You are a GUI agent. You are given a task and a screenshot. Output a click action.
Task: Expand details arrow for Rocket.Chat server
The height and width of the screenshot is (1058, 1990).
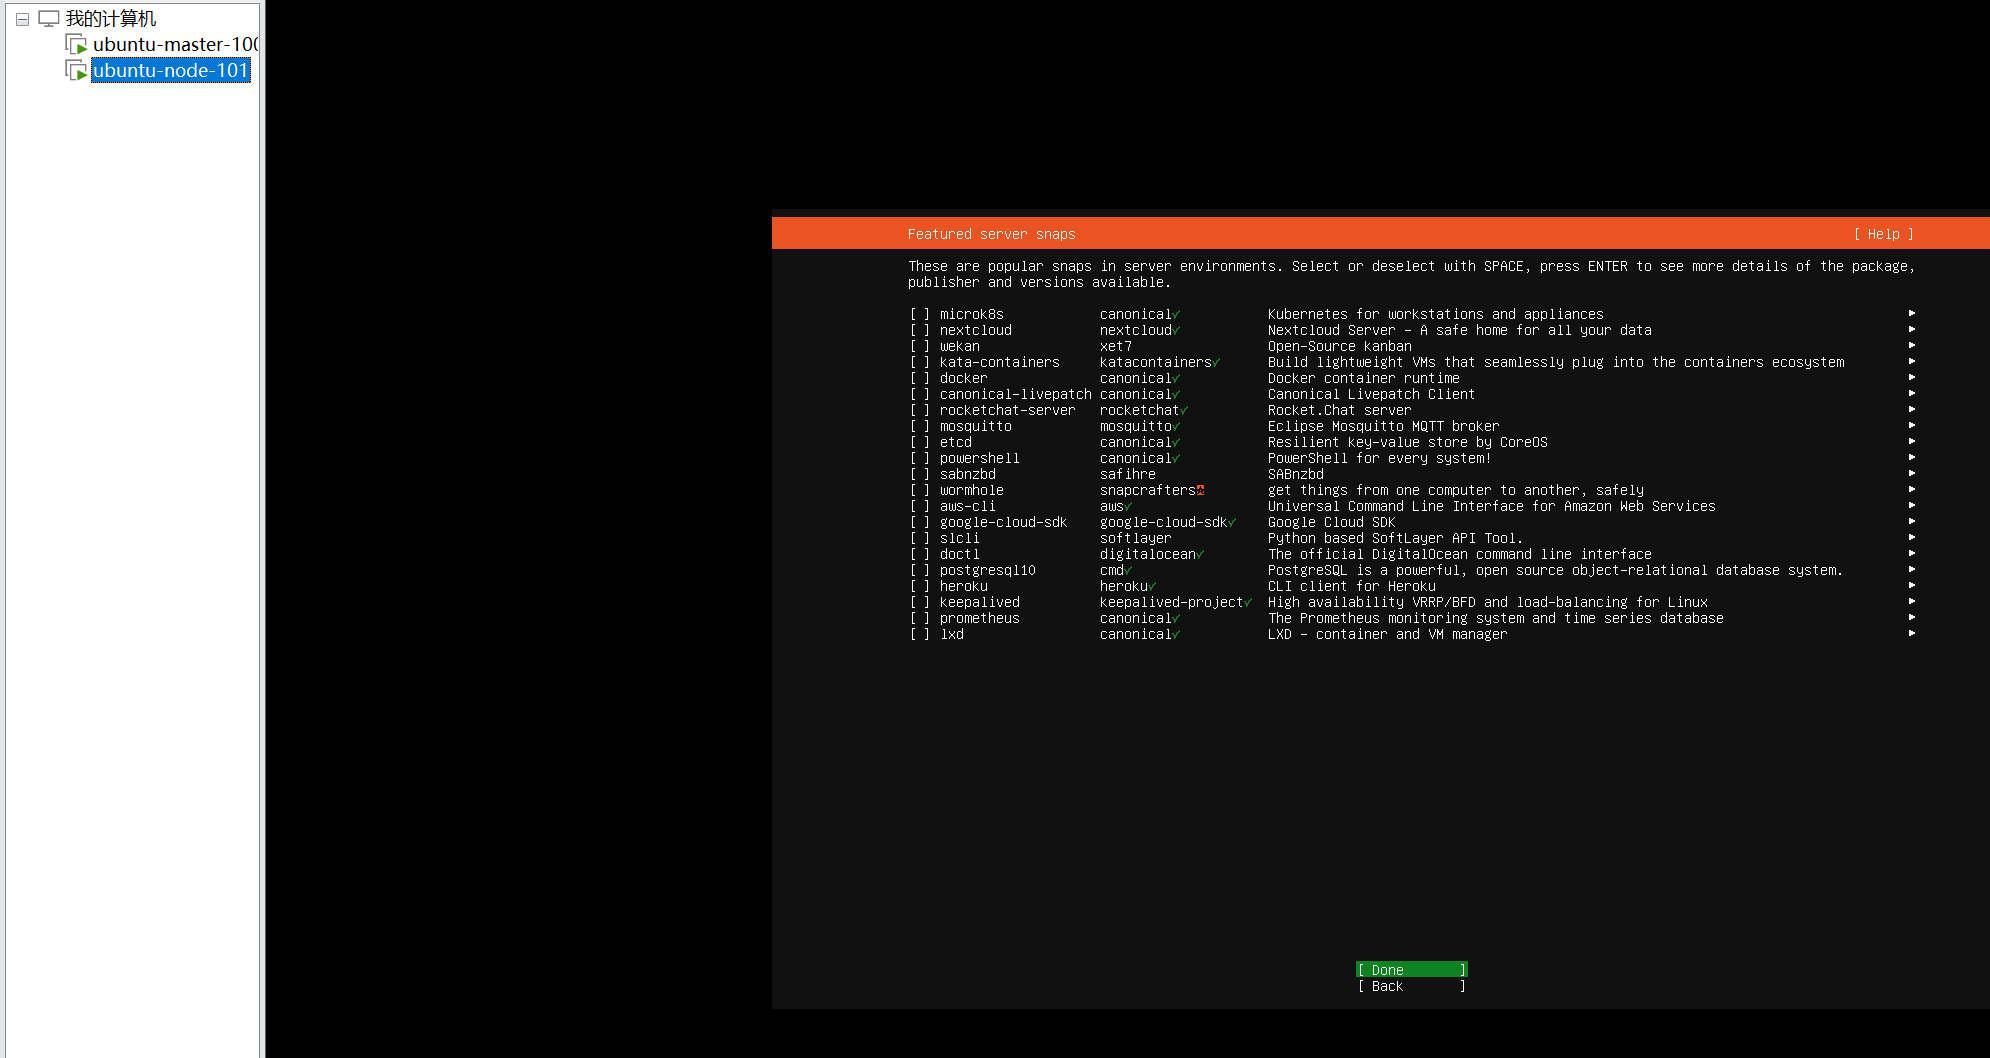click(x=1912, y=409)
